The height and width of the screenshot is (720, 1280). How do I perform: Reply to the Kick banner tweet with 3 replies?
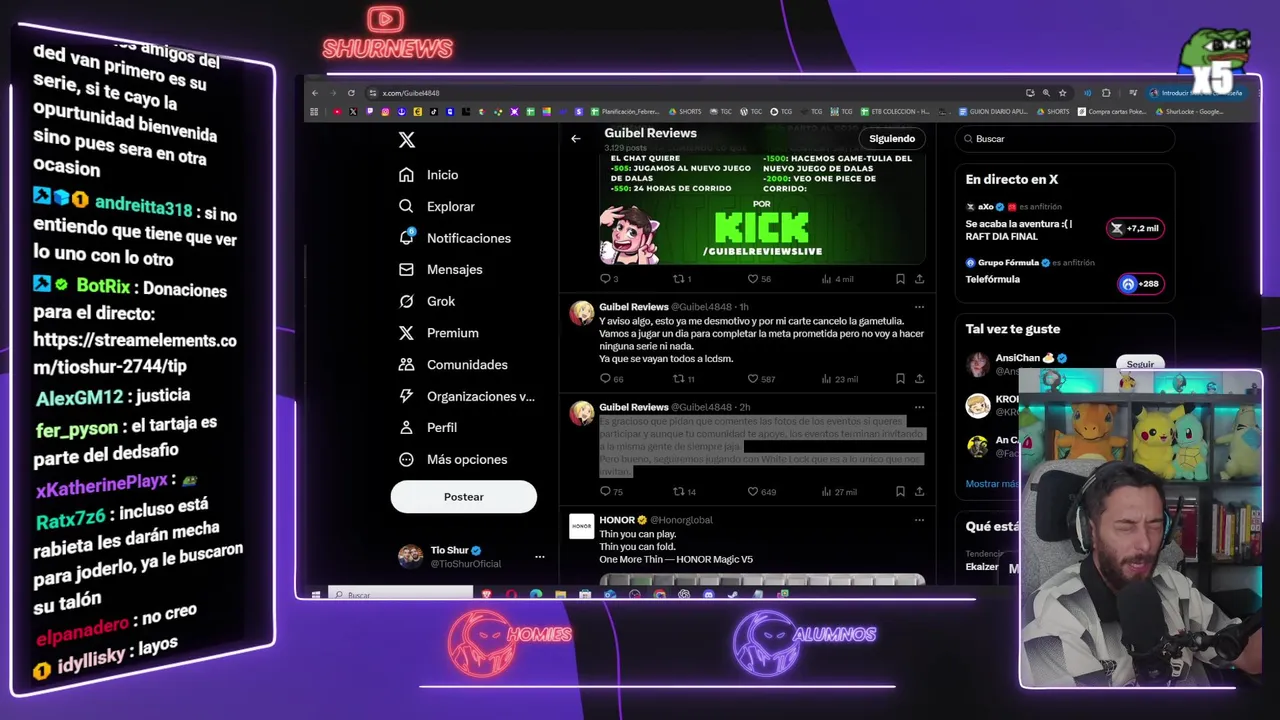(x=608, y=279)
